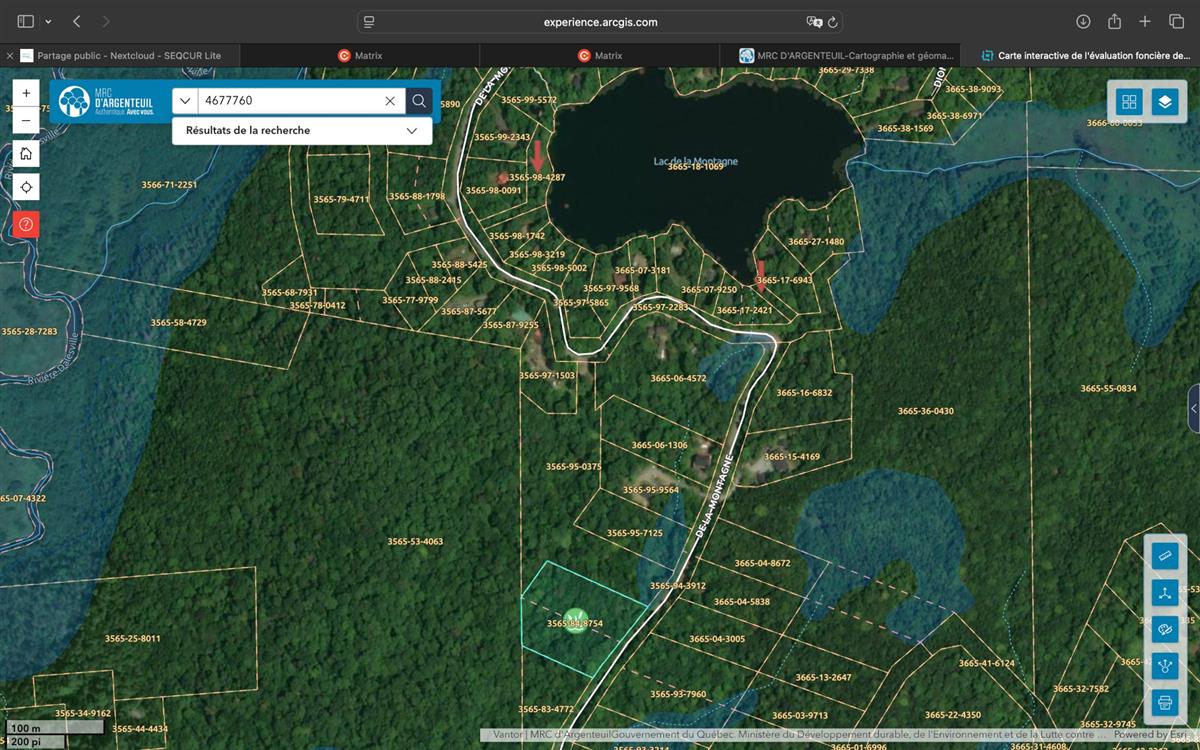
Task: Expand the Résultats de la recherche panel
Action: point(411,131)
